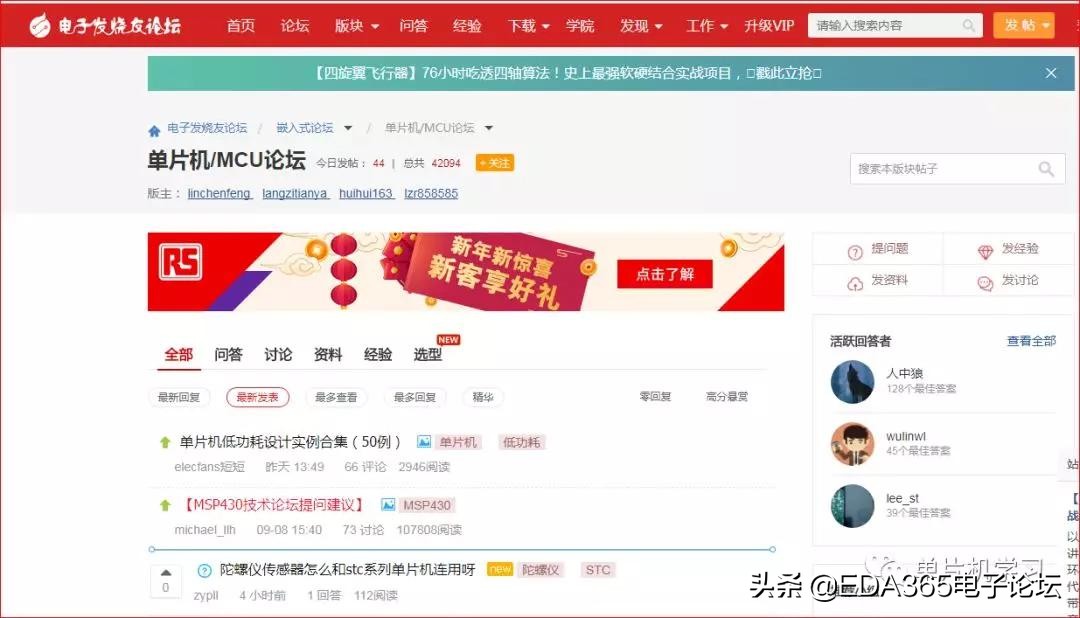Click the search icon in 搜索本版块帖子 box
This screenshot has height=618, width=1080.
[x=1046, y=169]
